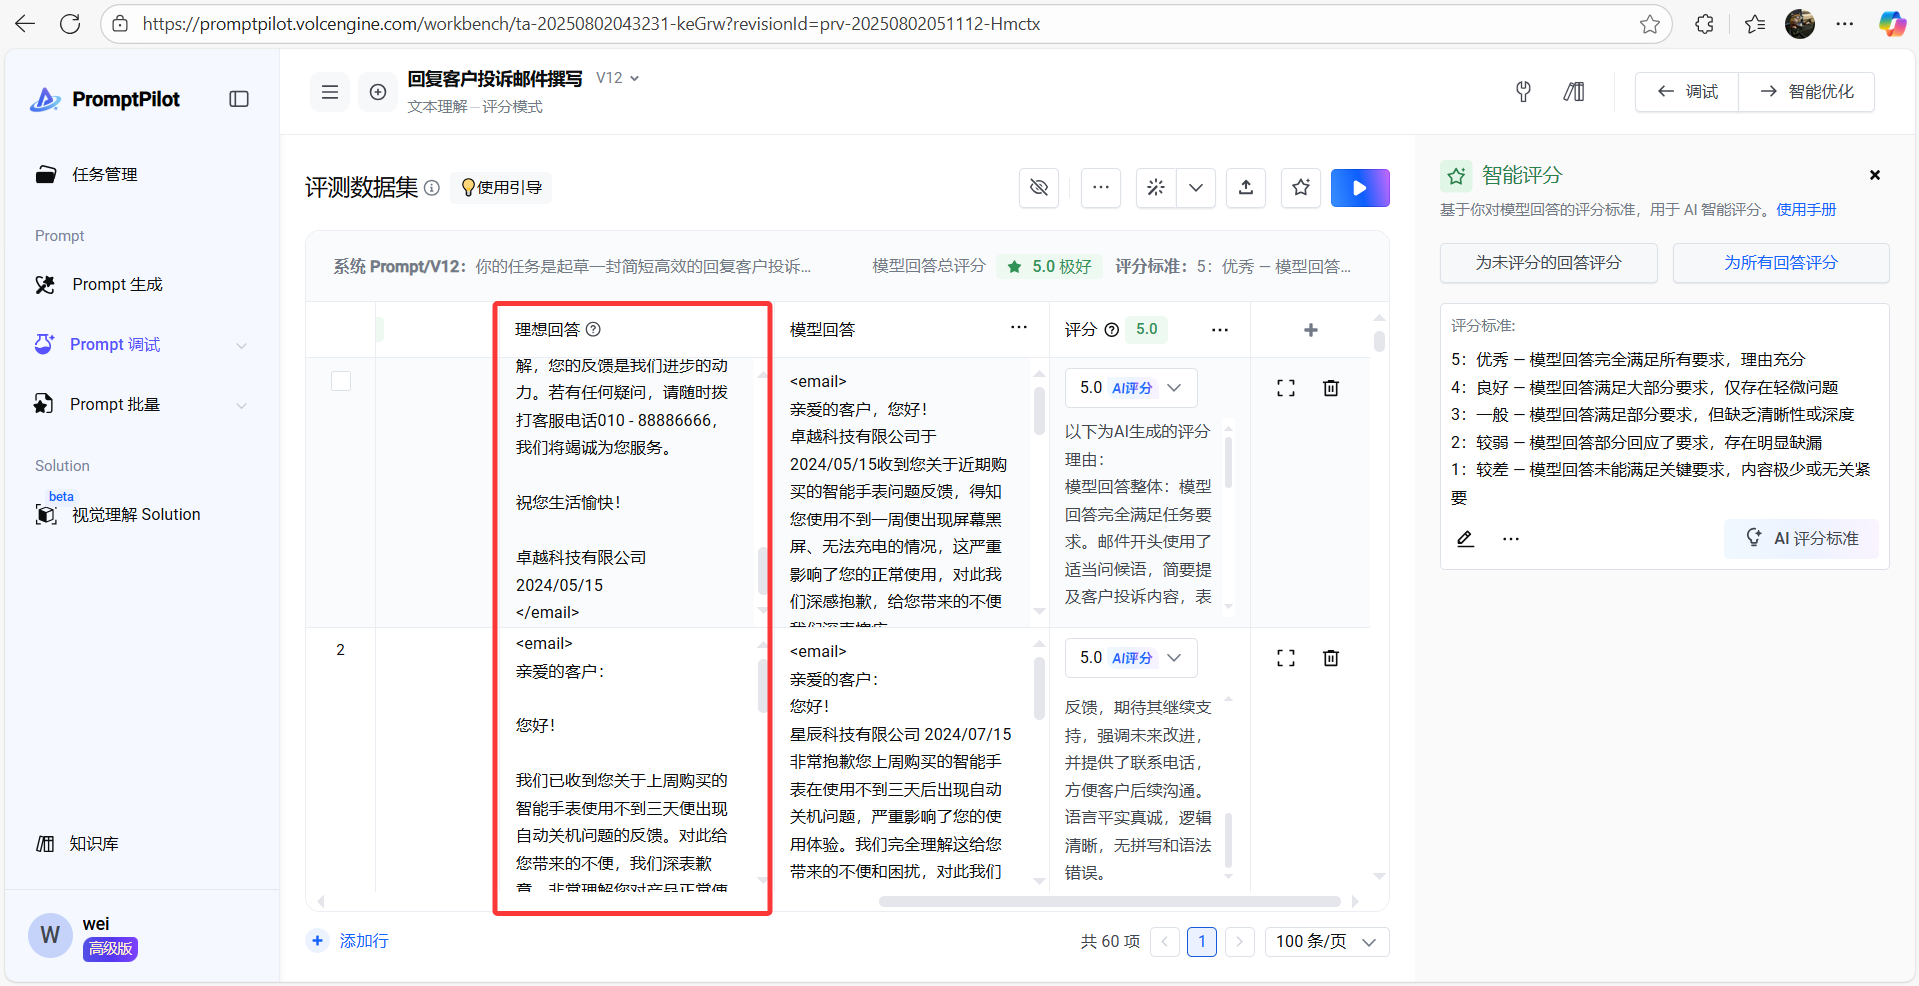
Task: Select Prompt 生成 in the sidebar
Action: 117,285
